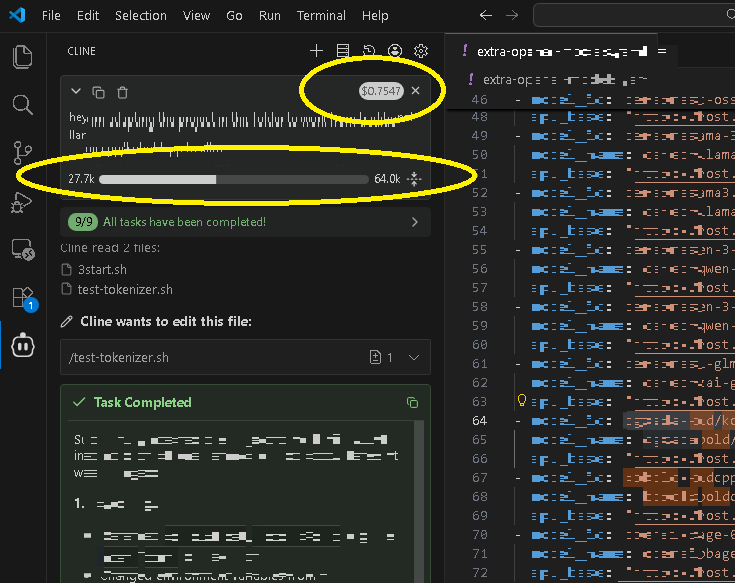Viewport: 735px width, 583px height.
Task: Click the context window usage progress bar
Action: pyautogui.click(x=234, y=179)
